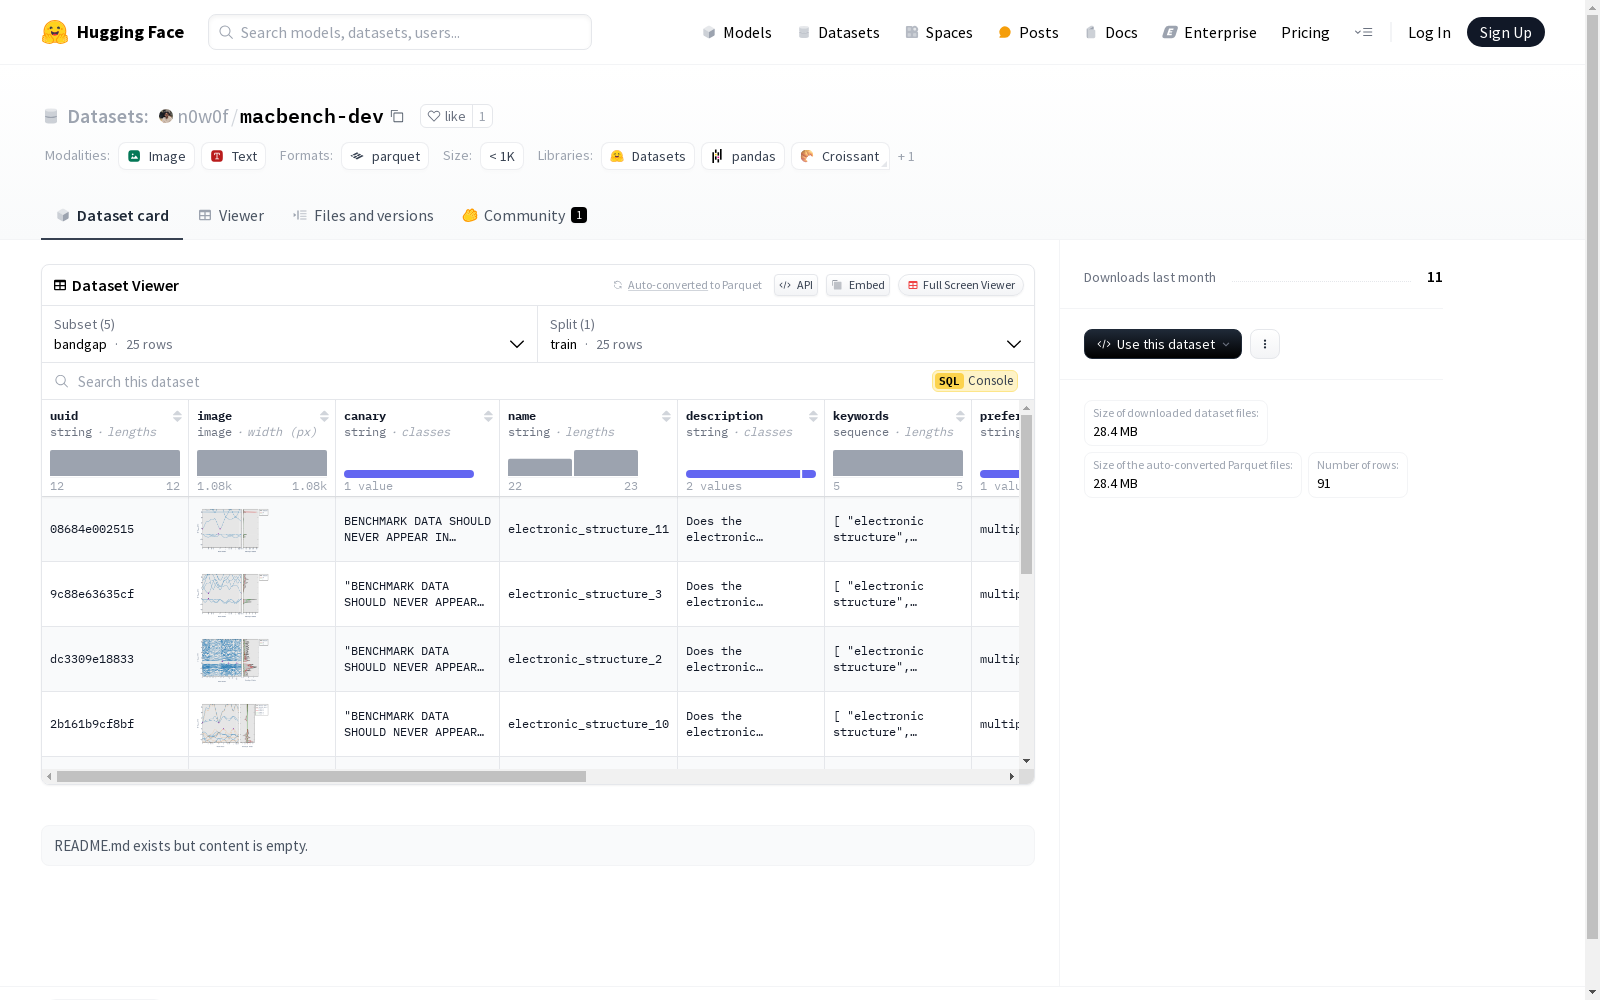This screenshot has height=1000, width=1600.
Task: Click the Embed button
Action: pos(858,285)
